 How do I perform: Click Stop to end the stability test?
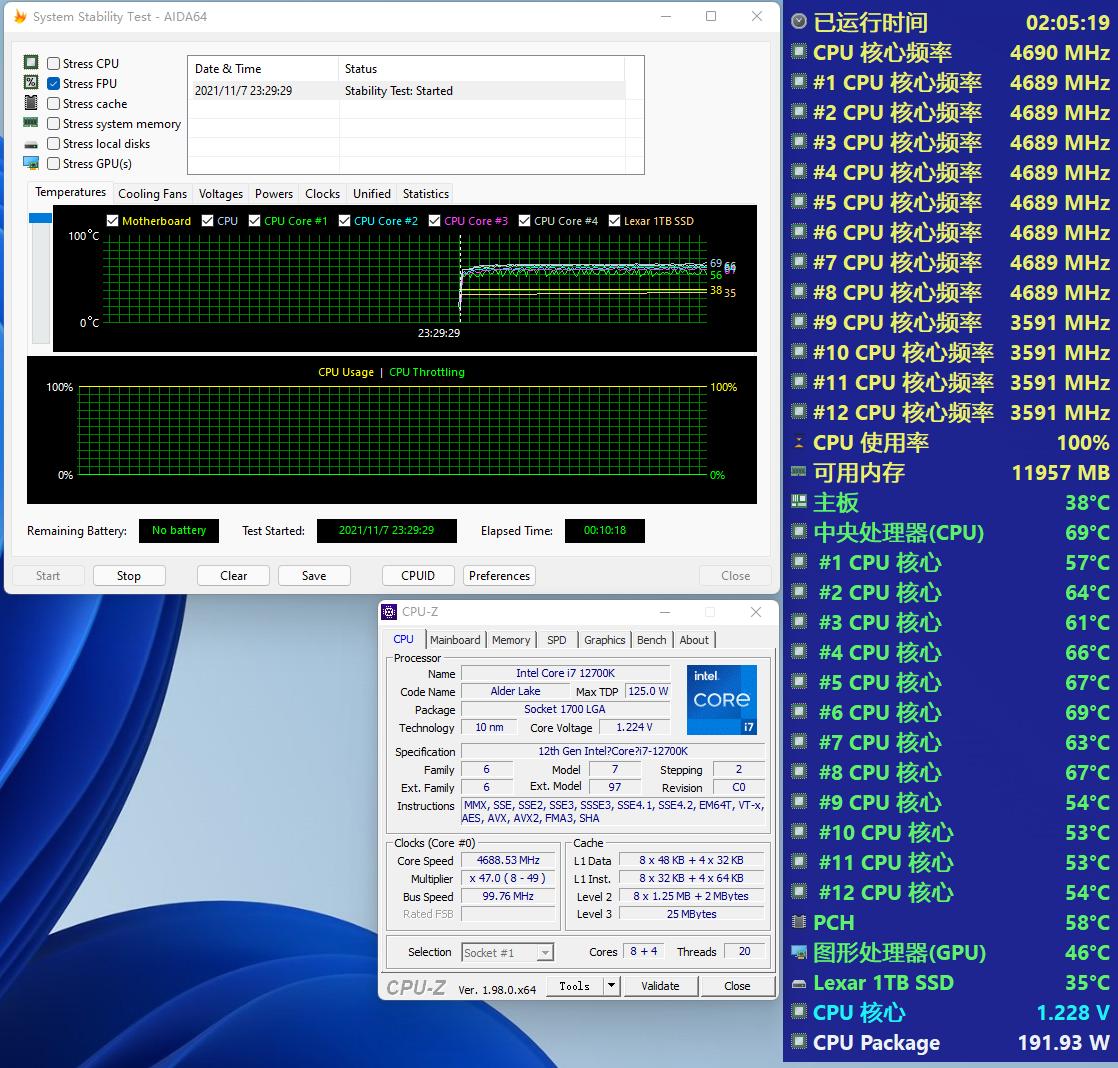(128, 575)
